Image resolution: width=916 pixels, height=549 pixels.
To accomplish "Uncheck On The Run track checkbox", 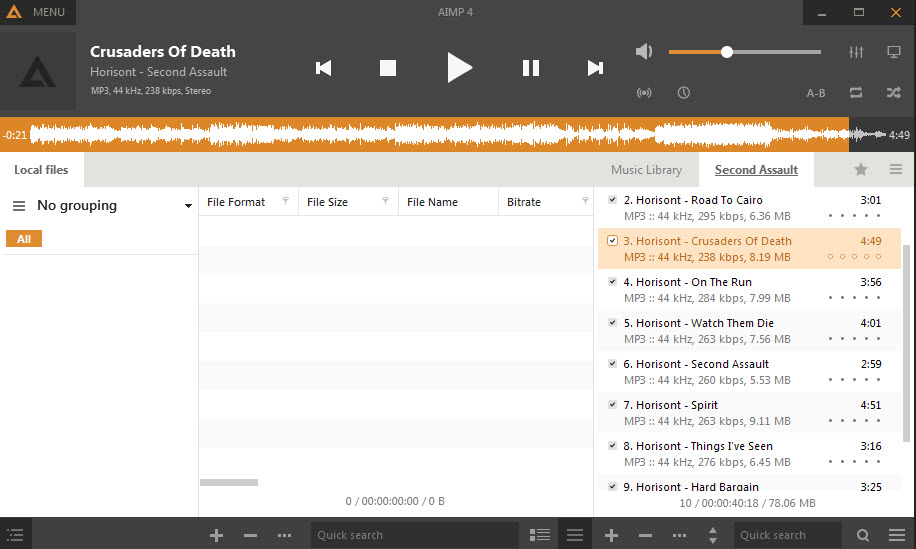I will (x=612, y=282).
